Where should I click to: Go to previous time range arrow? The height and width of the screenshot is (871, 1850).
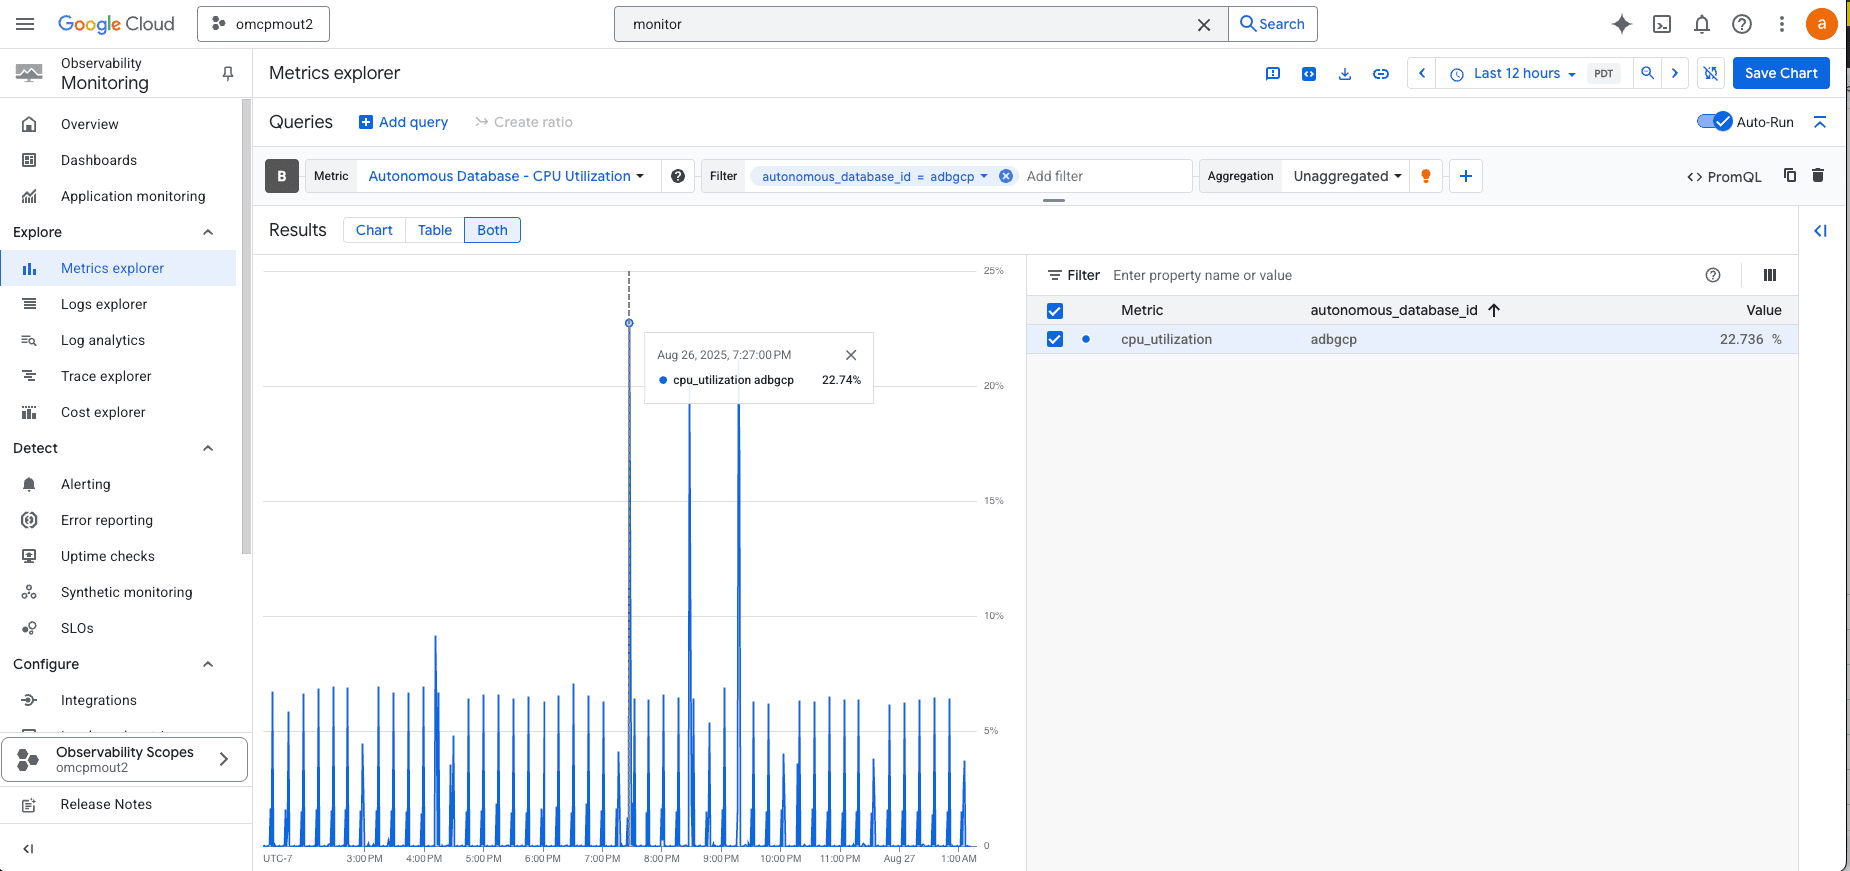(x=1422, y=73)
